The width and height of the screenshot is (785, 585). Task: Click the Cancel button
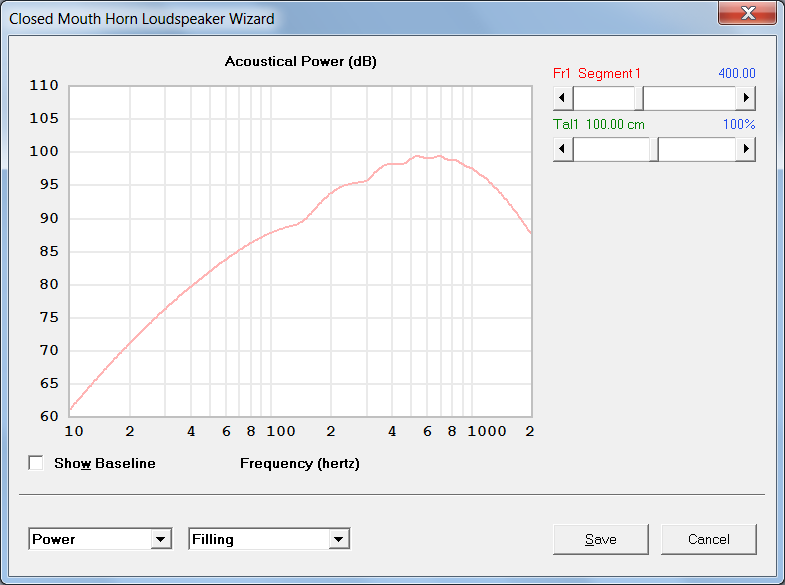(708, 539)
